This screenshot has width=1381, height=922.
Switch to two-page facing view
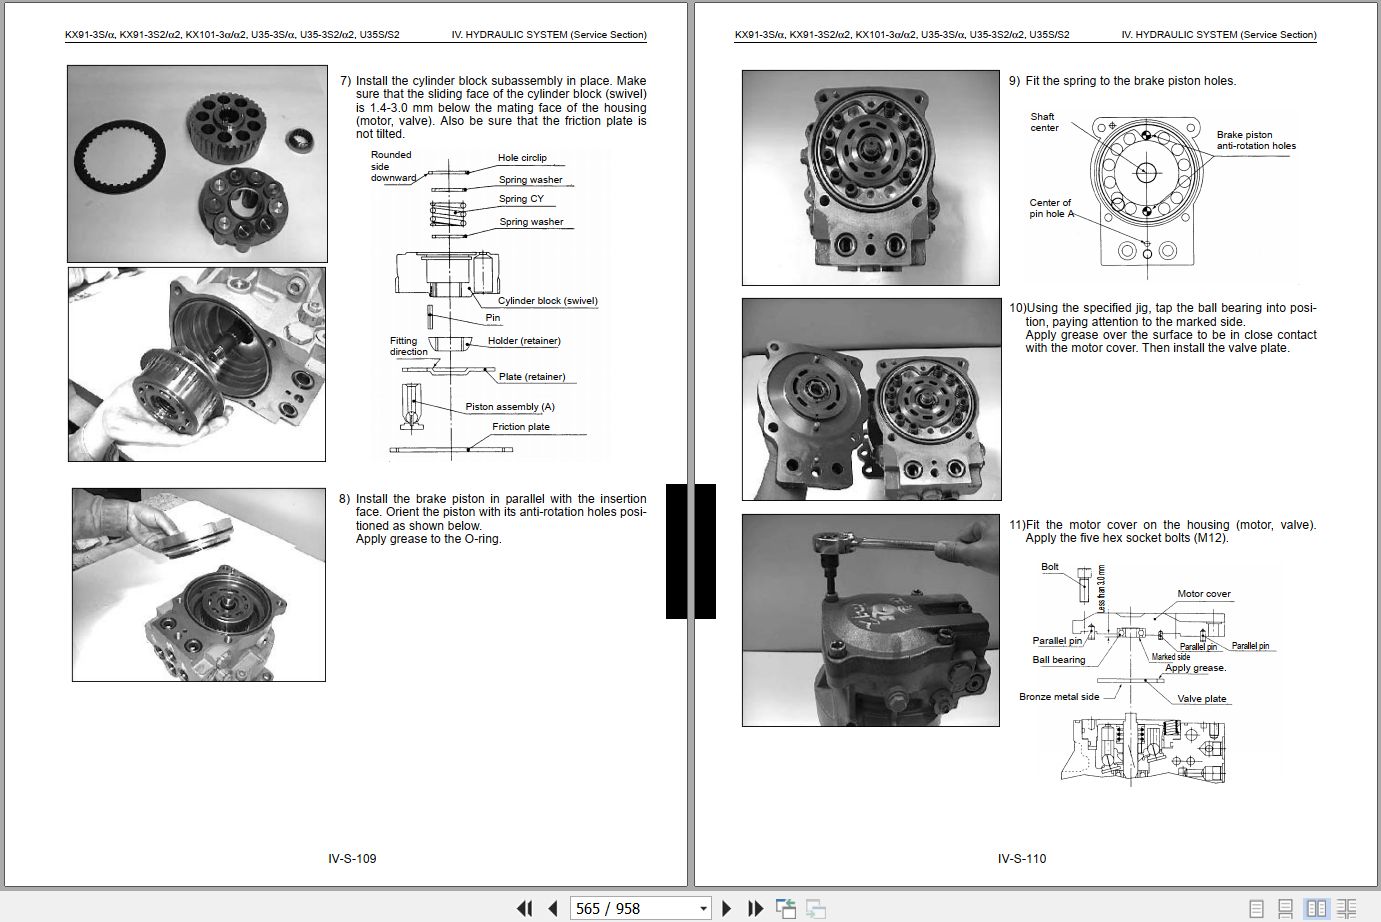pos(1317,908)
